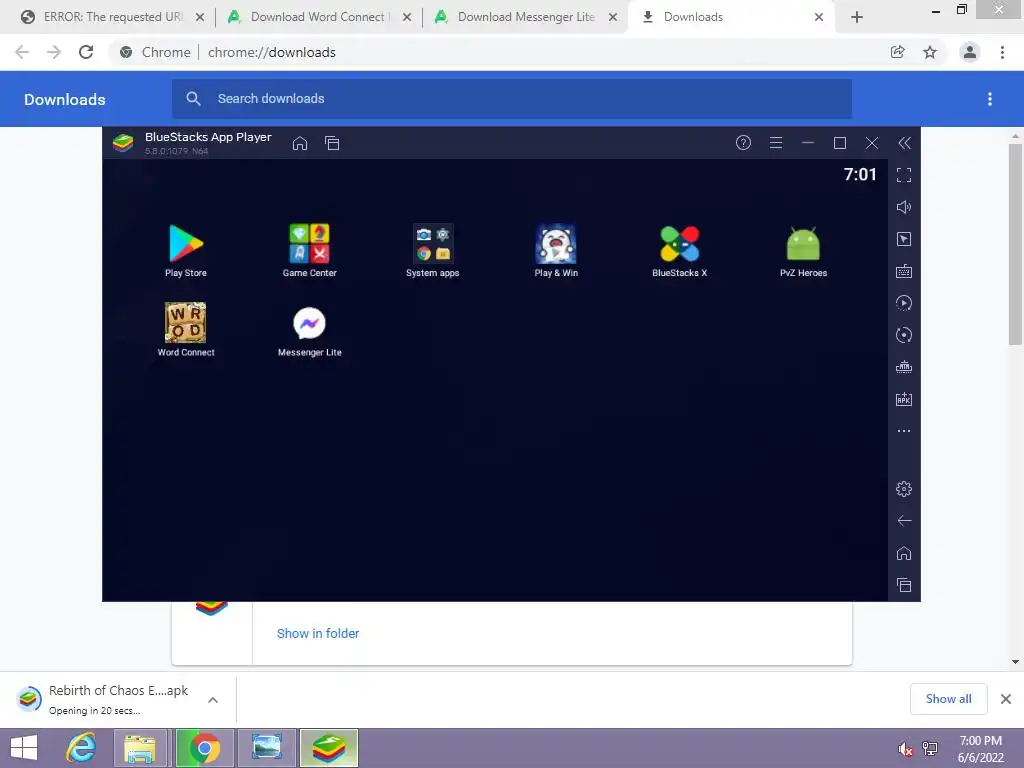Click the Search downloads field

(512, 99)
